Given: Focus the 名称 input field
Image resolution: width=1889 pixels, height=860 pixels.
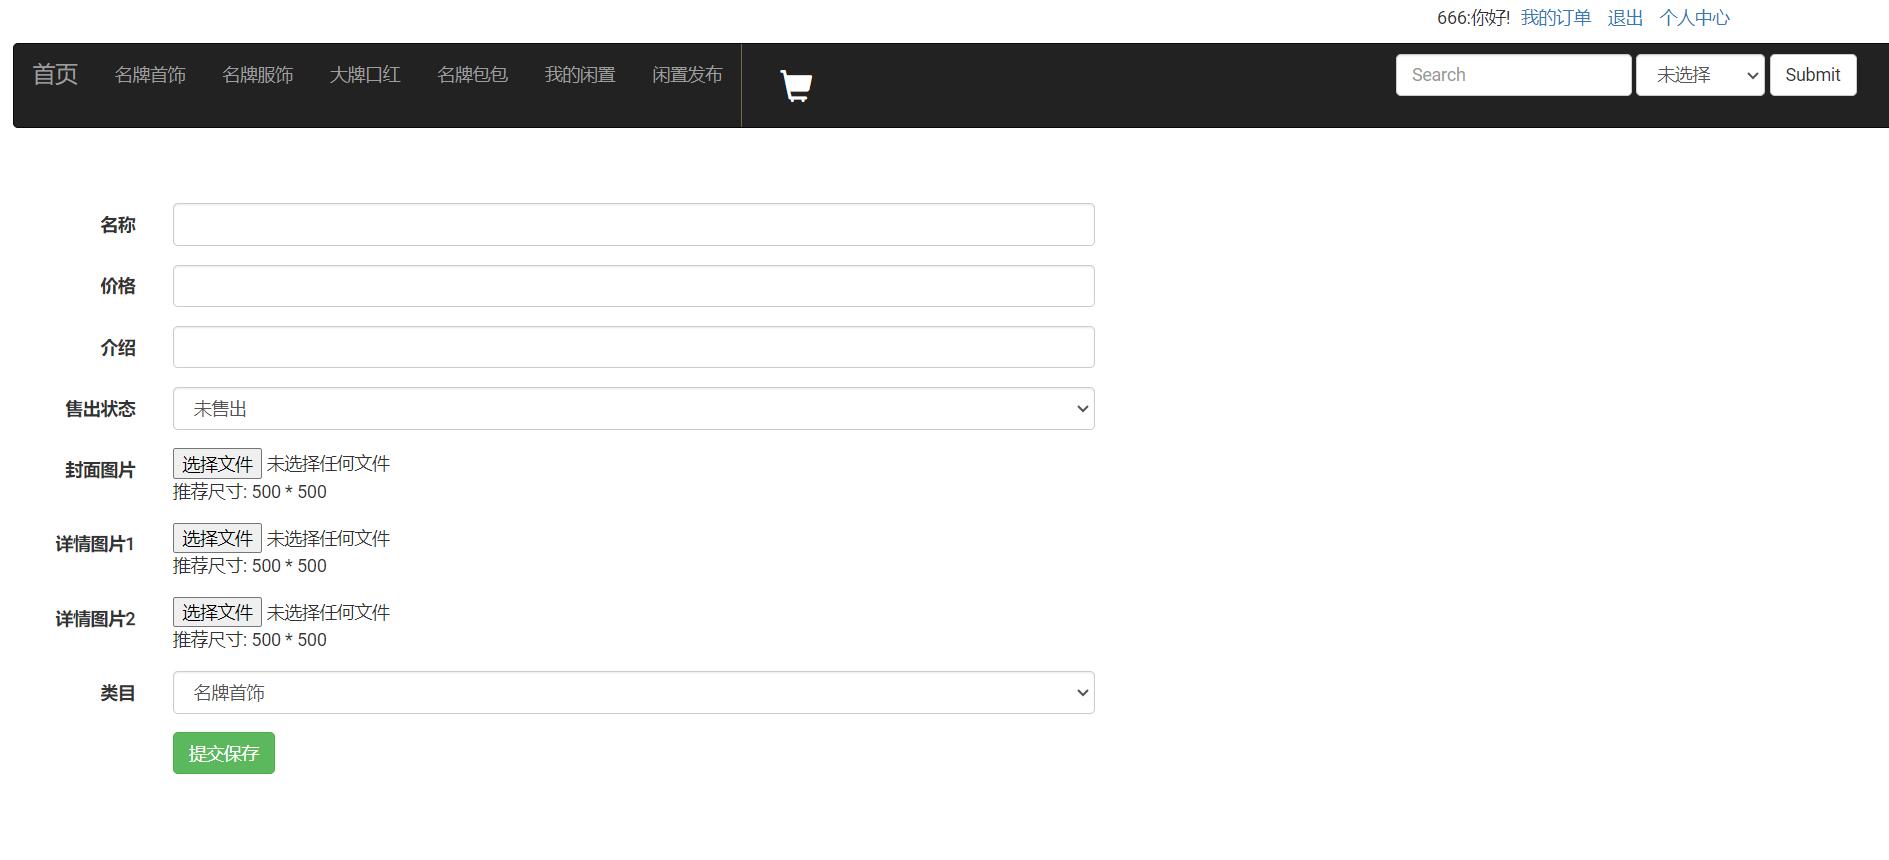Looking at the screenshot, I should (634, 225).
